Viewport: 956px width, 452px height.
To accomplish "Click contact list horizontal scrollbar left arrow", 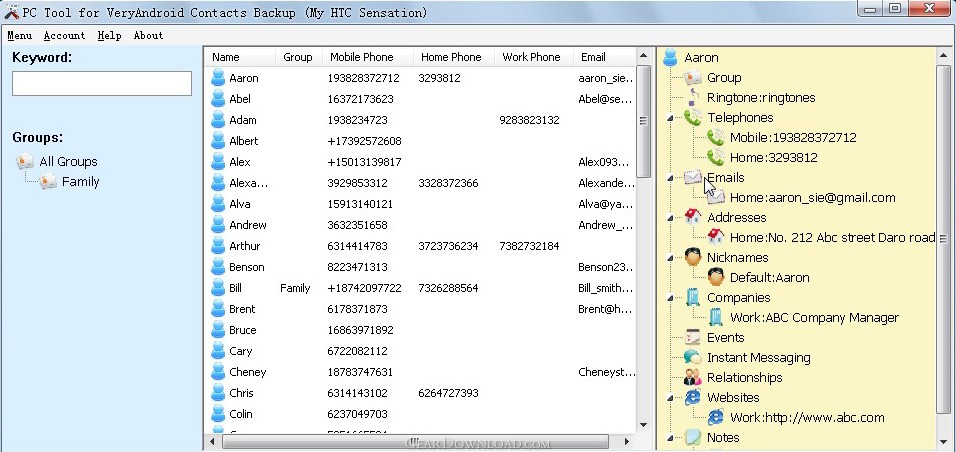I will (212, 440).
